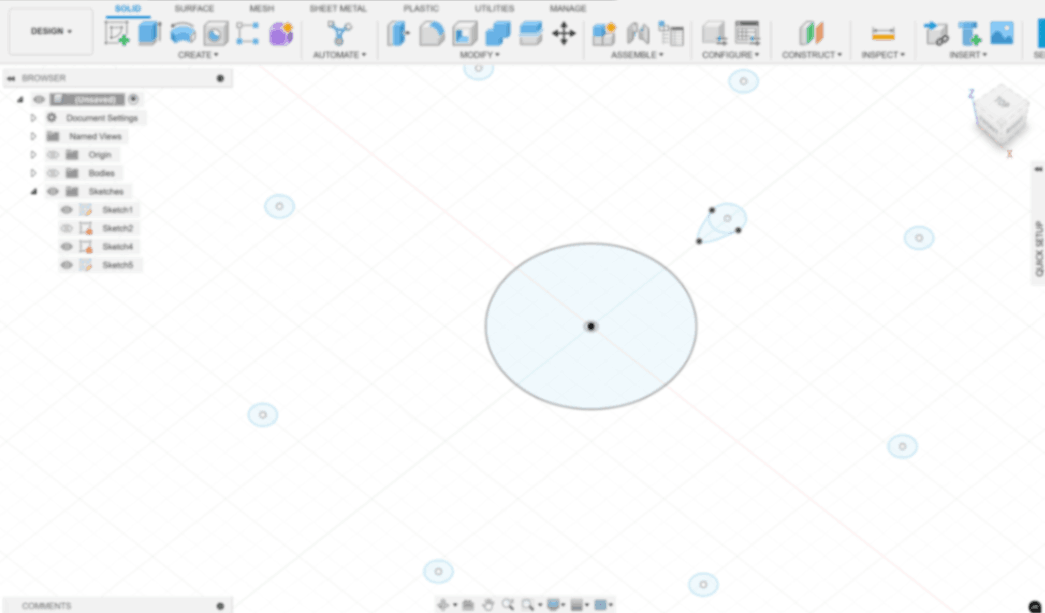Viewport: 1045px width, 613px height.
Task: Select the Pan hand tool
Action: [x=488, y=604]
